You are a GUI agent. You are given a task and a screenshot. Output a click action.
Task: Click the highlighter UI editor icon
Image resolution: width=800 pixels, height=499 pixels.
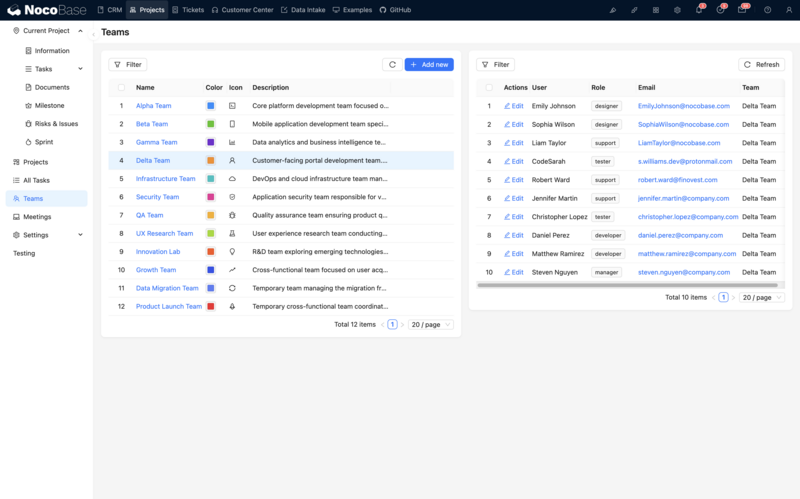coord(612,9)
